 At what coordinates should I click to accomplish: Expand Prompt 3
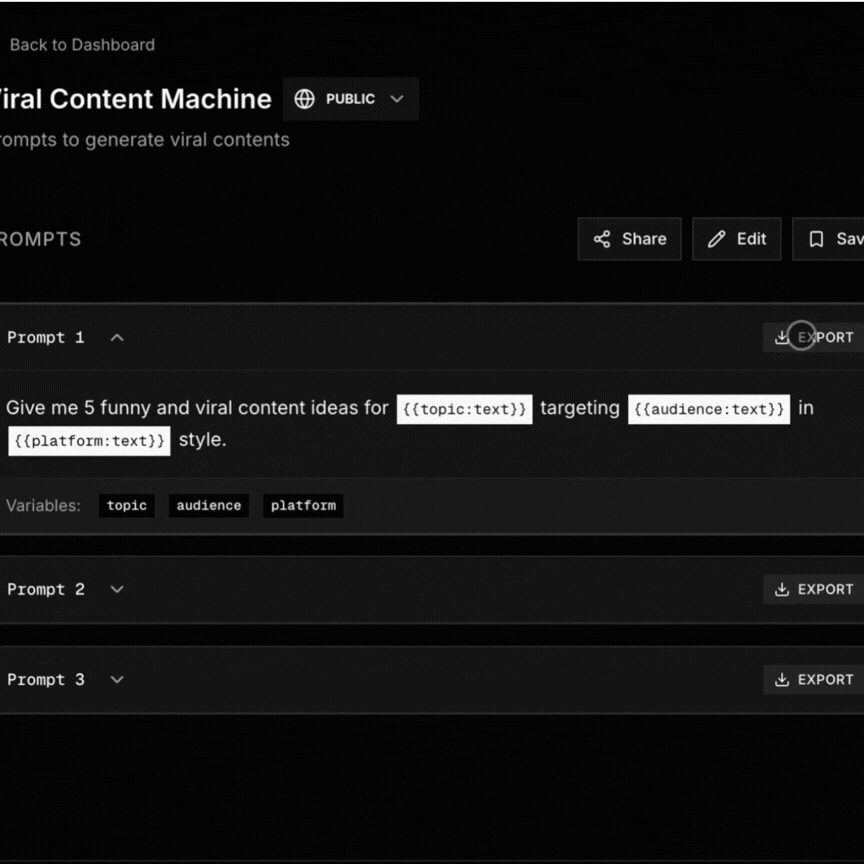point(116,680)
